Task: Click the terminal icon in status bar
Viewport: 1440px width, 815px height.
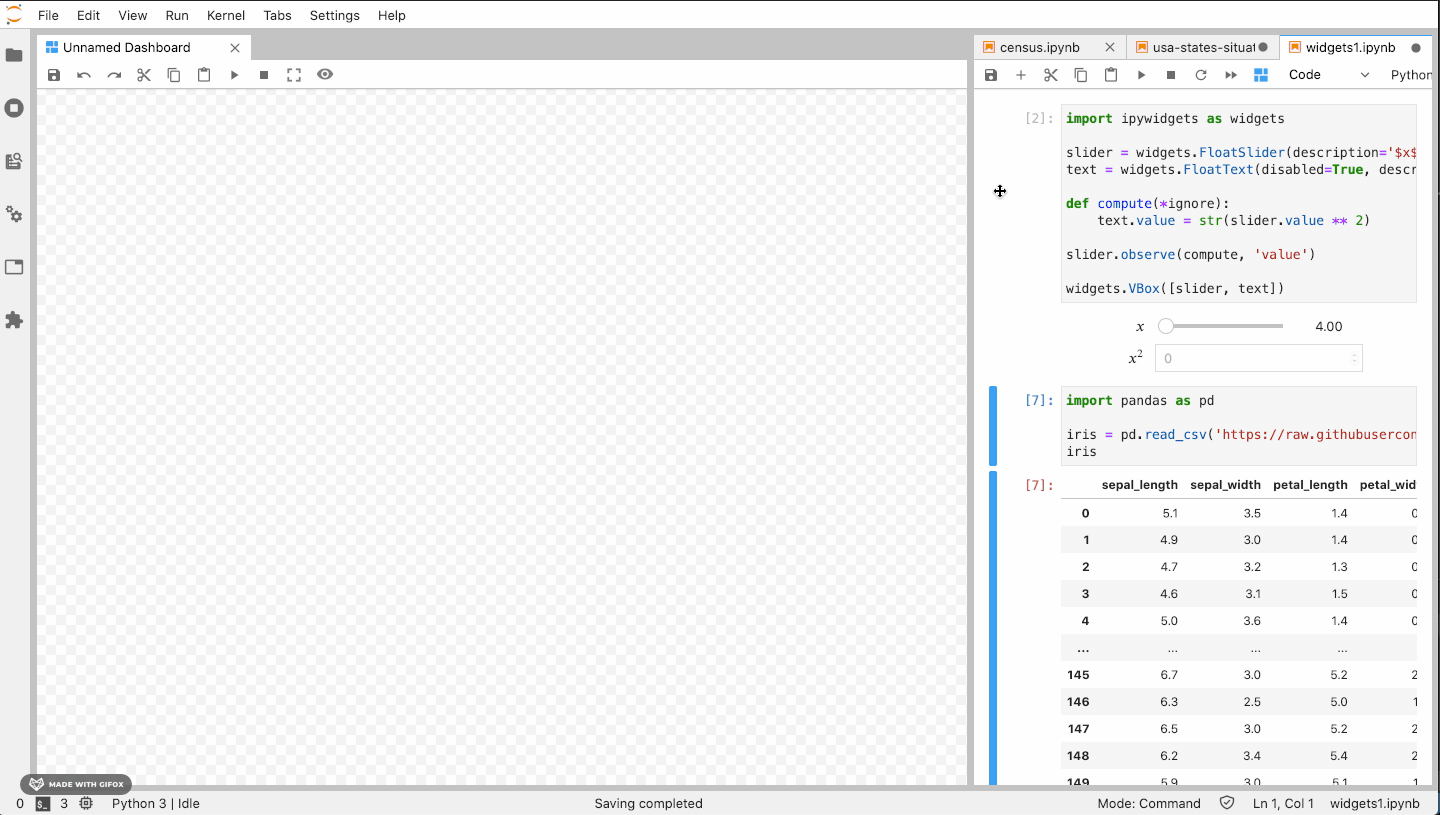Action: (x=43, y=803)
